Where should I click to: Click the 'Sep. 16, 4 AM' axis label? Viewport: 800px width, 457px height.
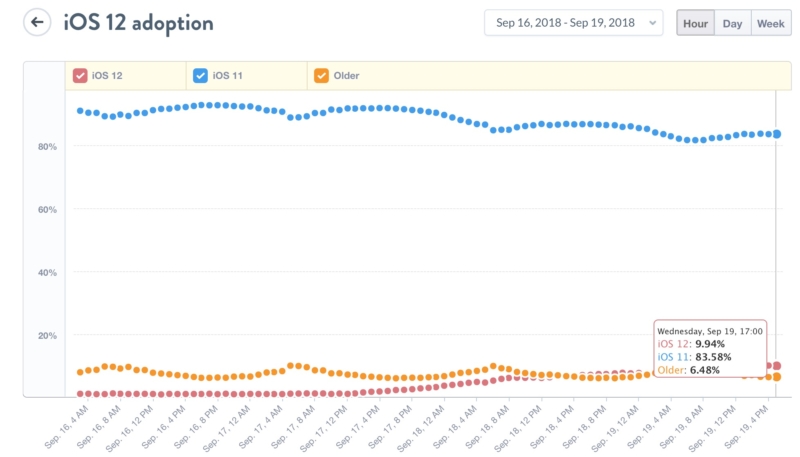coord(66,422)
